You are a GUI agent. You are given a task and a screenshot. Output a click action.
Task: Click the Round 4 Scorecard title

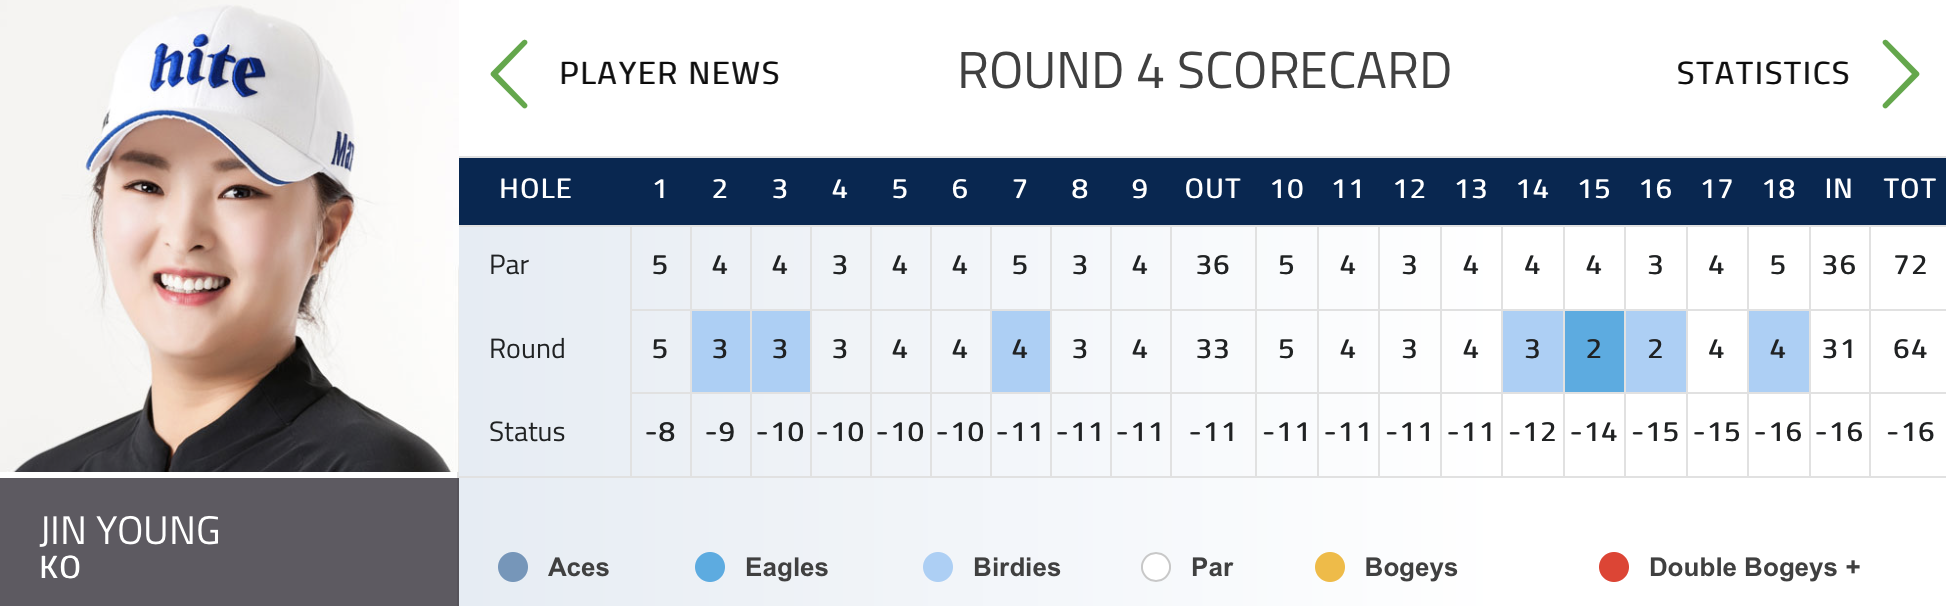pyautogui.click(x=1204, y=72)
